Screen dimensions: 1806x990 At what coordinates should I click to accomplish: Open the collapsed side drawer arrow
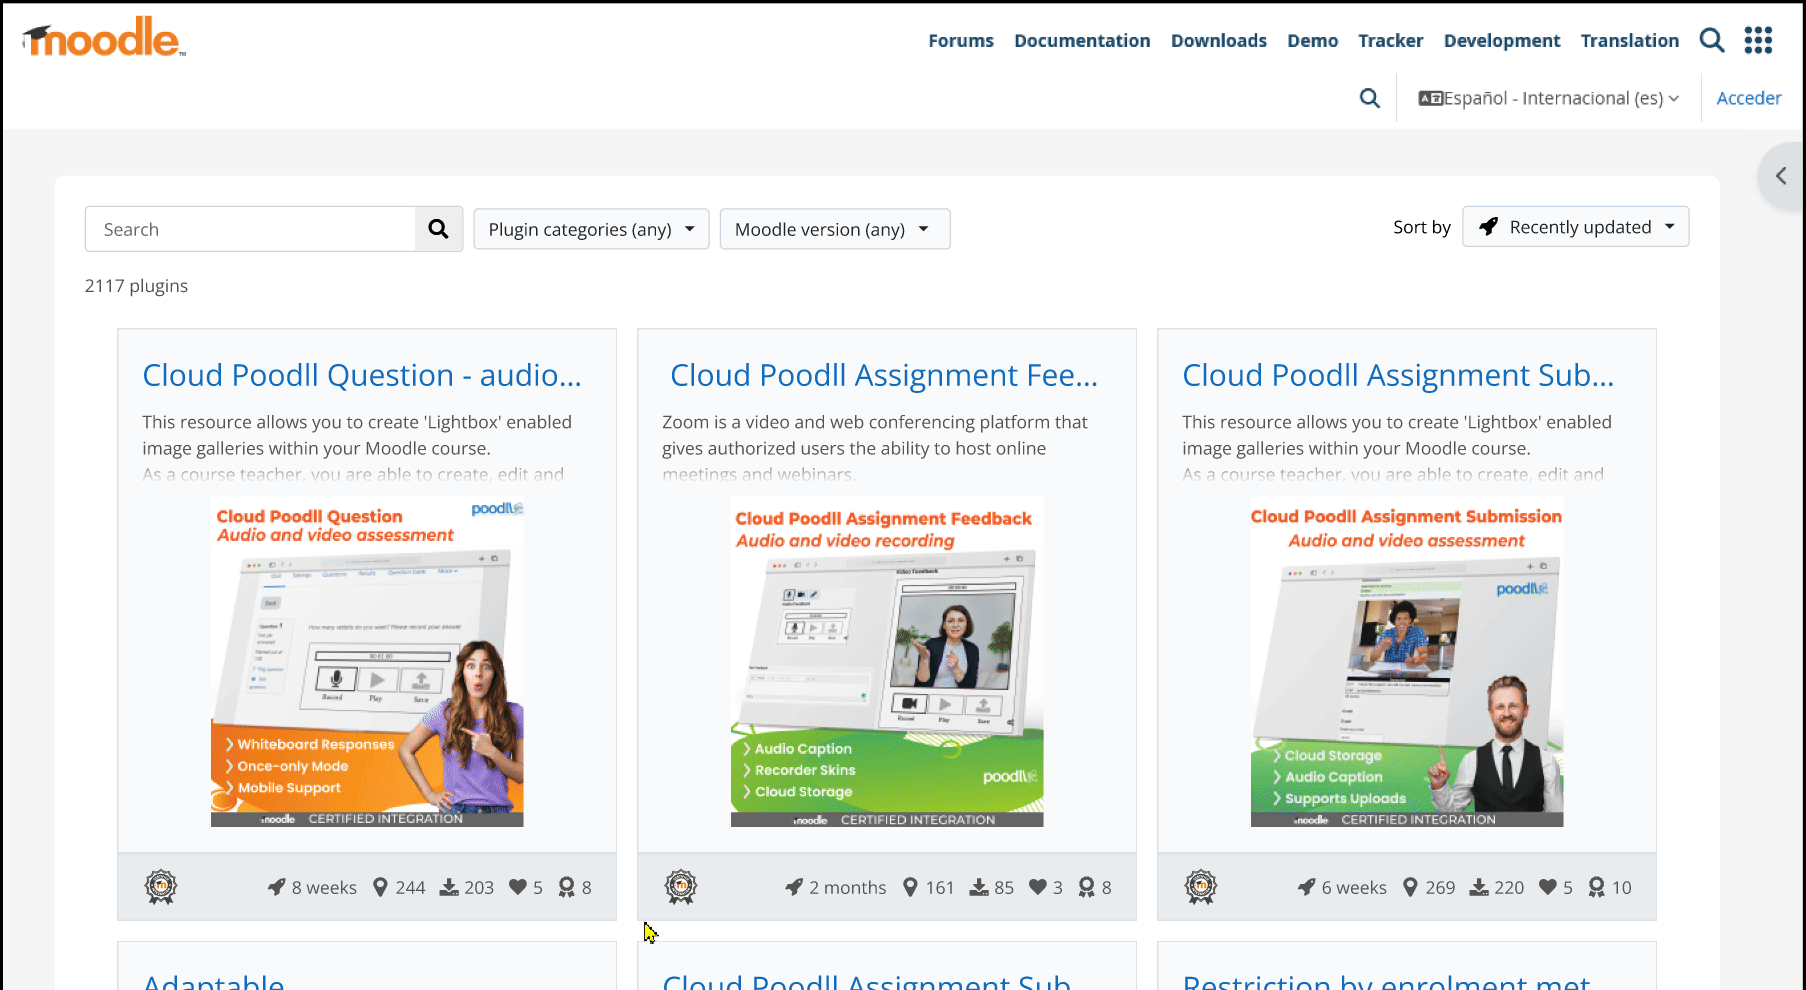[1781, 176]
